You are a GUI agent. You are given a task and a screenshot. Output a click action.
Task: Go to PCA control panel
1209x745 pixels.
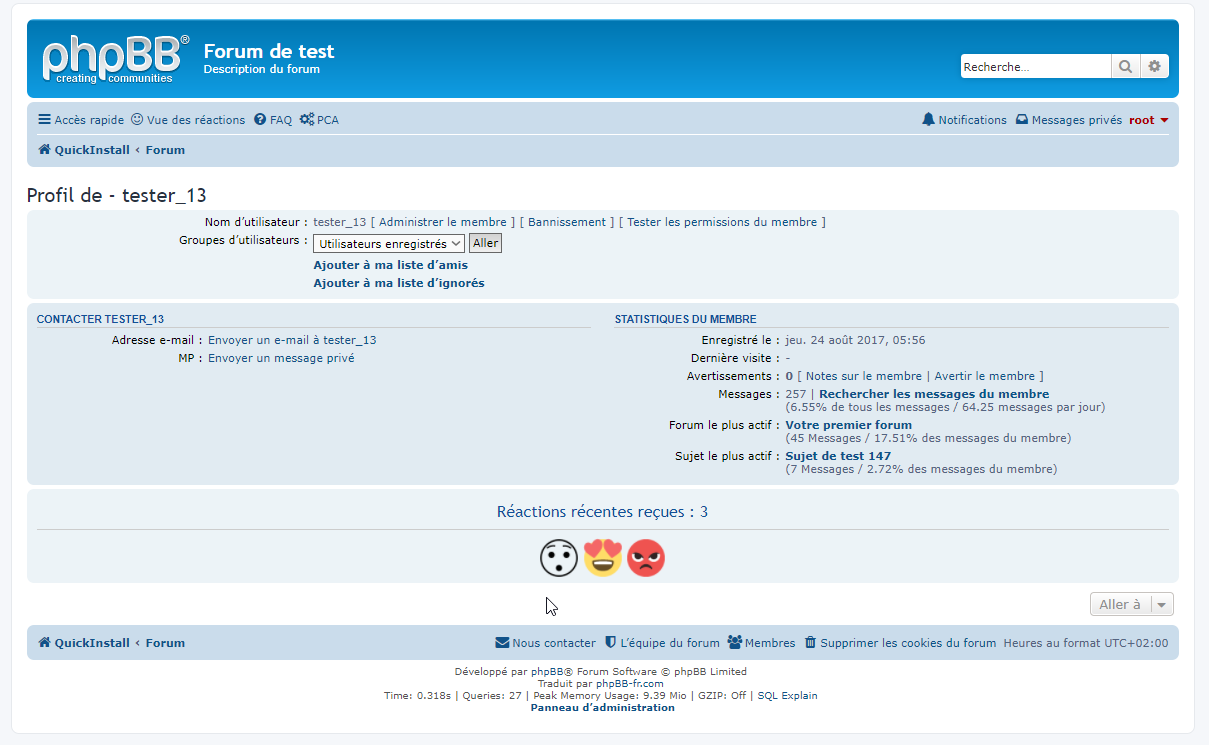(319, 120)
